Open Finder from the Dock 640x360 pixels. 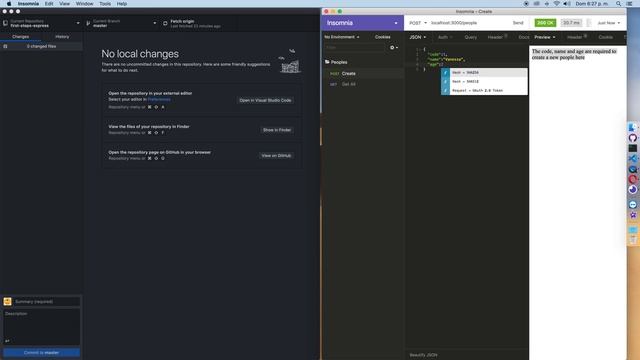pos(633,128)
